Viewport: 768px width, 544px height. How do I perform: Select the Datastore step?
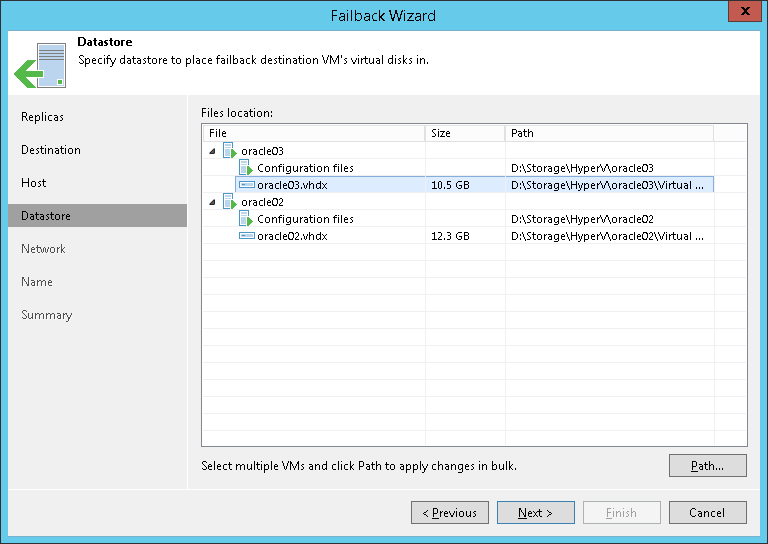[x=97, y=215]
